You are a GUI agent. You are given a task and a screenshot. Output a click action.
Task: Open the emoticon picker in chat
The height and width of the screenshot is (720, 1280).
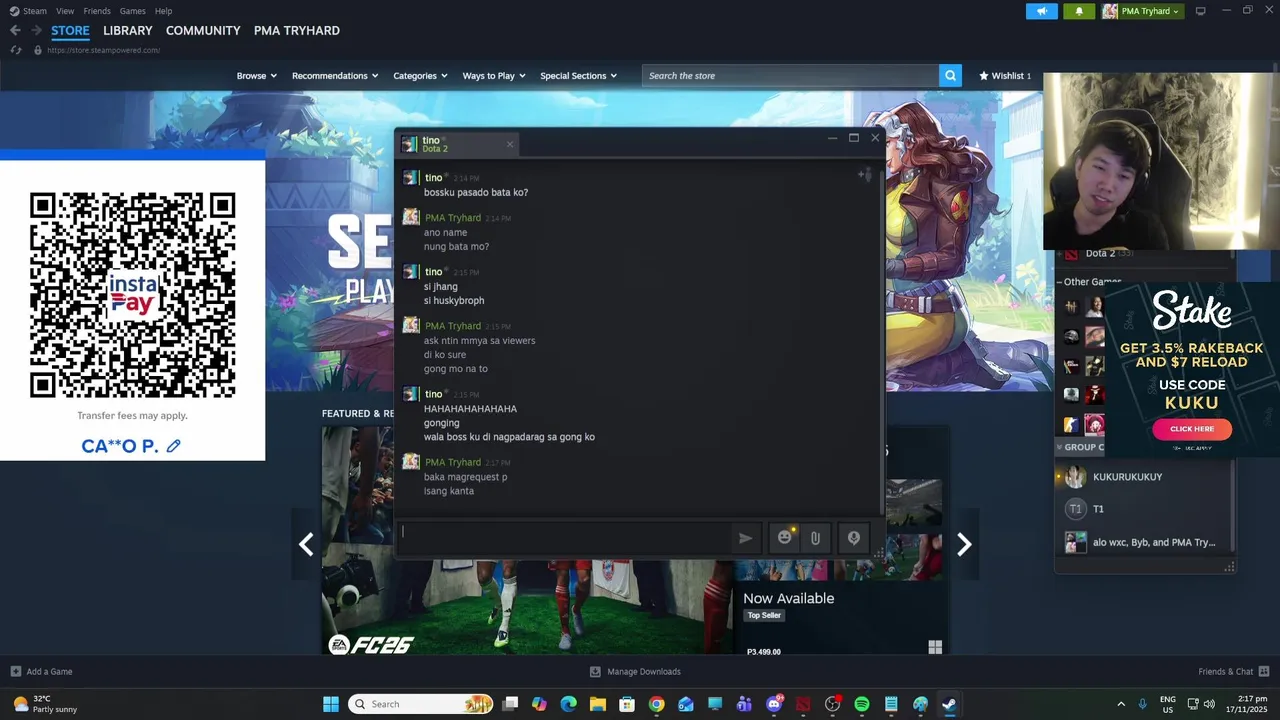coord(785,538)
